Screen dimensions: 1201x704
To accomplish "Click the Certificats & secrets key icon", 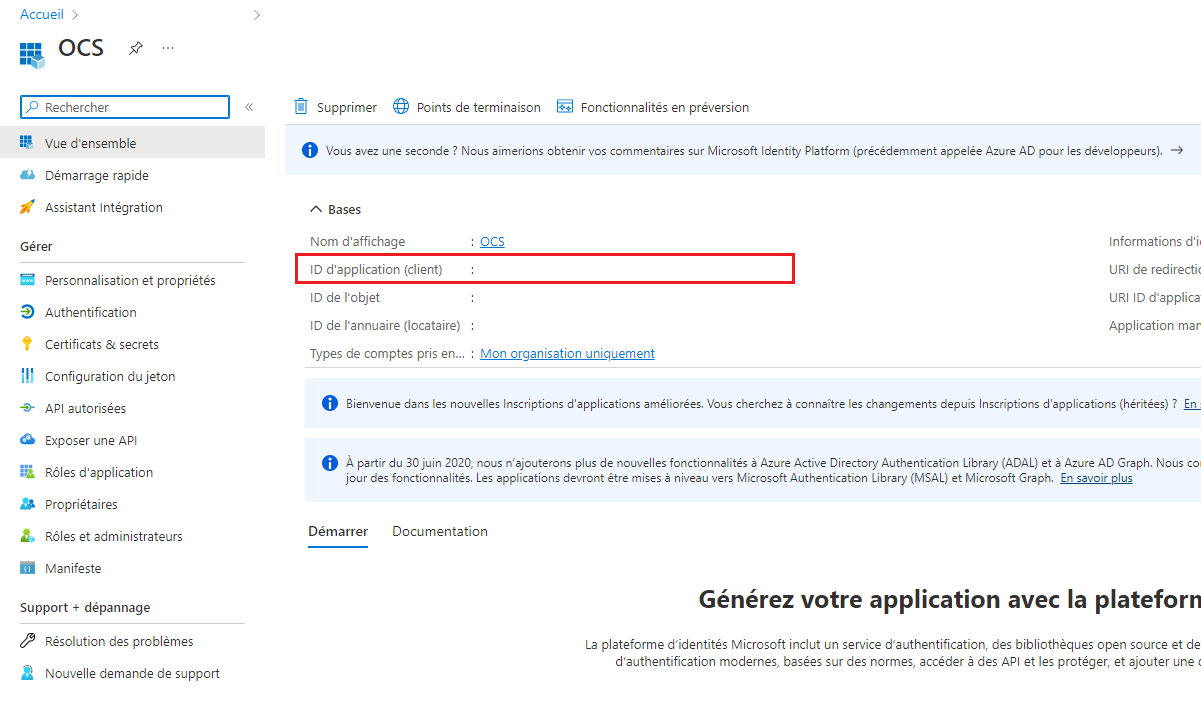I will click(x=27, y=344).
